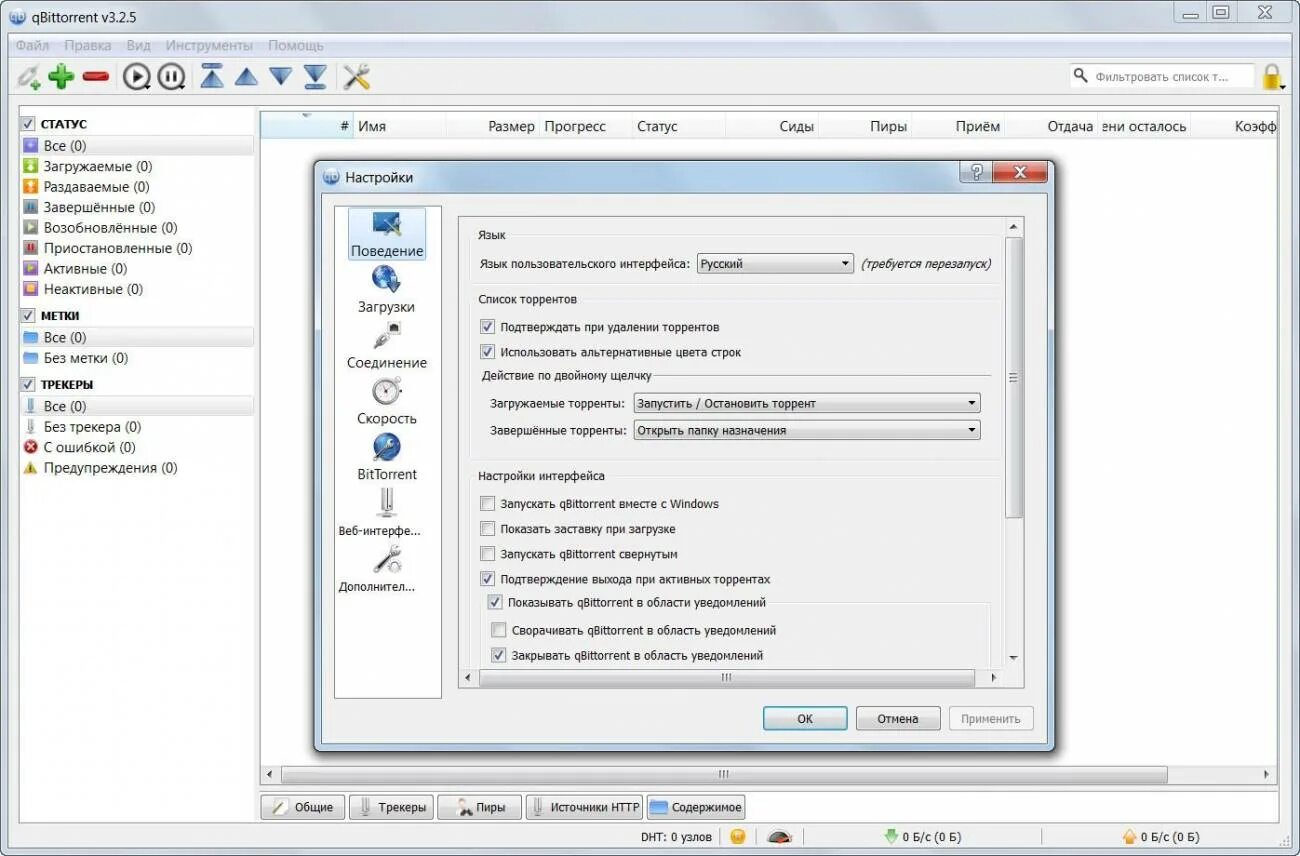Open Загружаемые торренты action dropdown
The width and height of the screenshot is (1300, 856).
click(x=807, y=404)
